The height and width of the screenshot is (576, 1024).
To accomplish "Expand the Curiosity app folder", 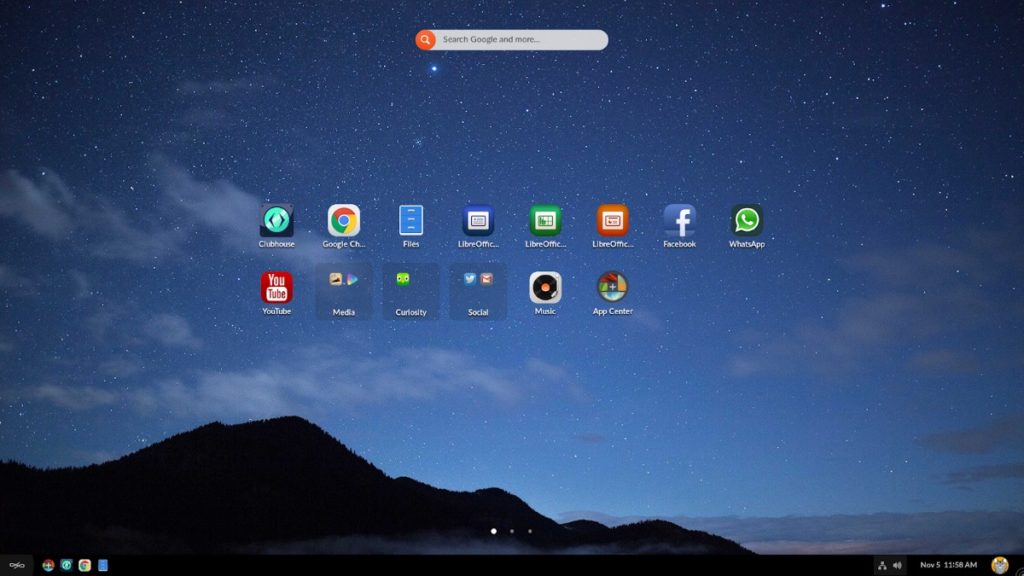I will [x=410, y=289].
